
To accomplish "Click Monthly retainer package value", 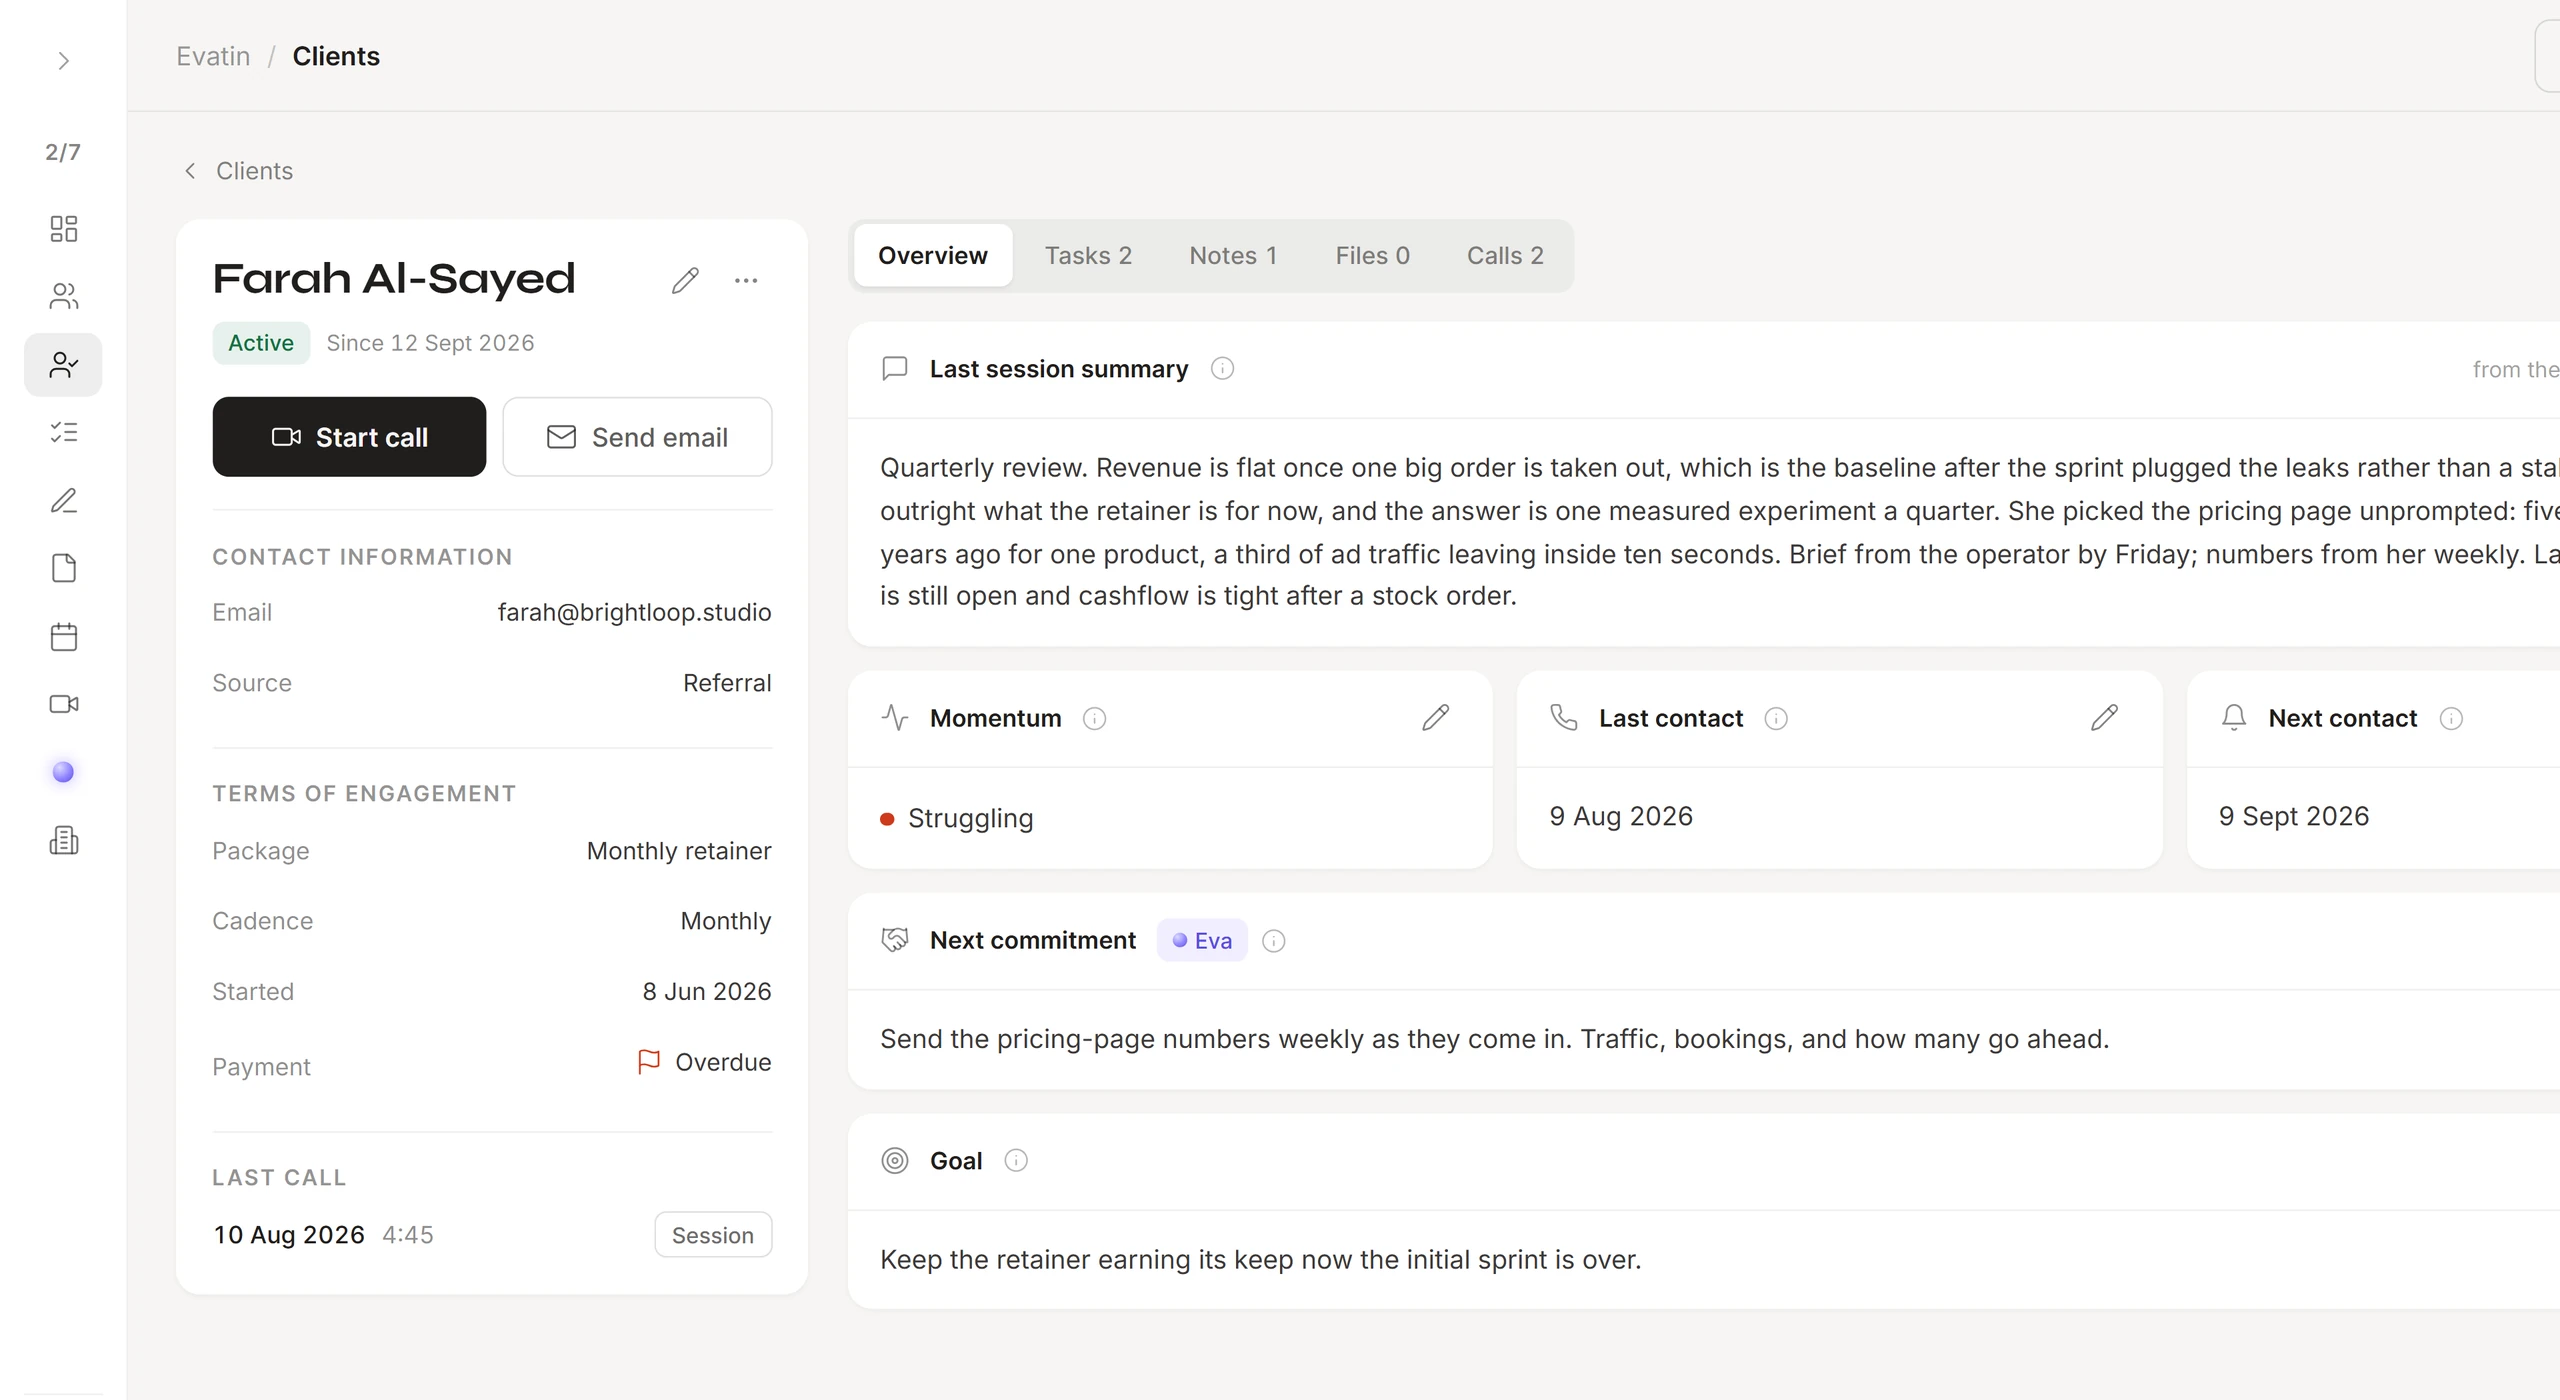I will point(679,851).
